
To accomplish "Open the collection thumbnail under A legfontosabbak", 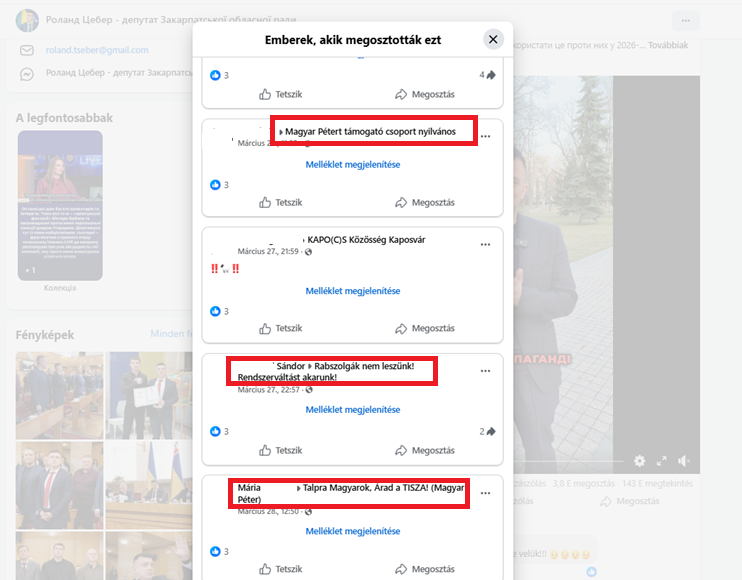I will 60,205.
